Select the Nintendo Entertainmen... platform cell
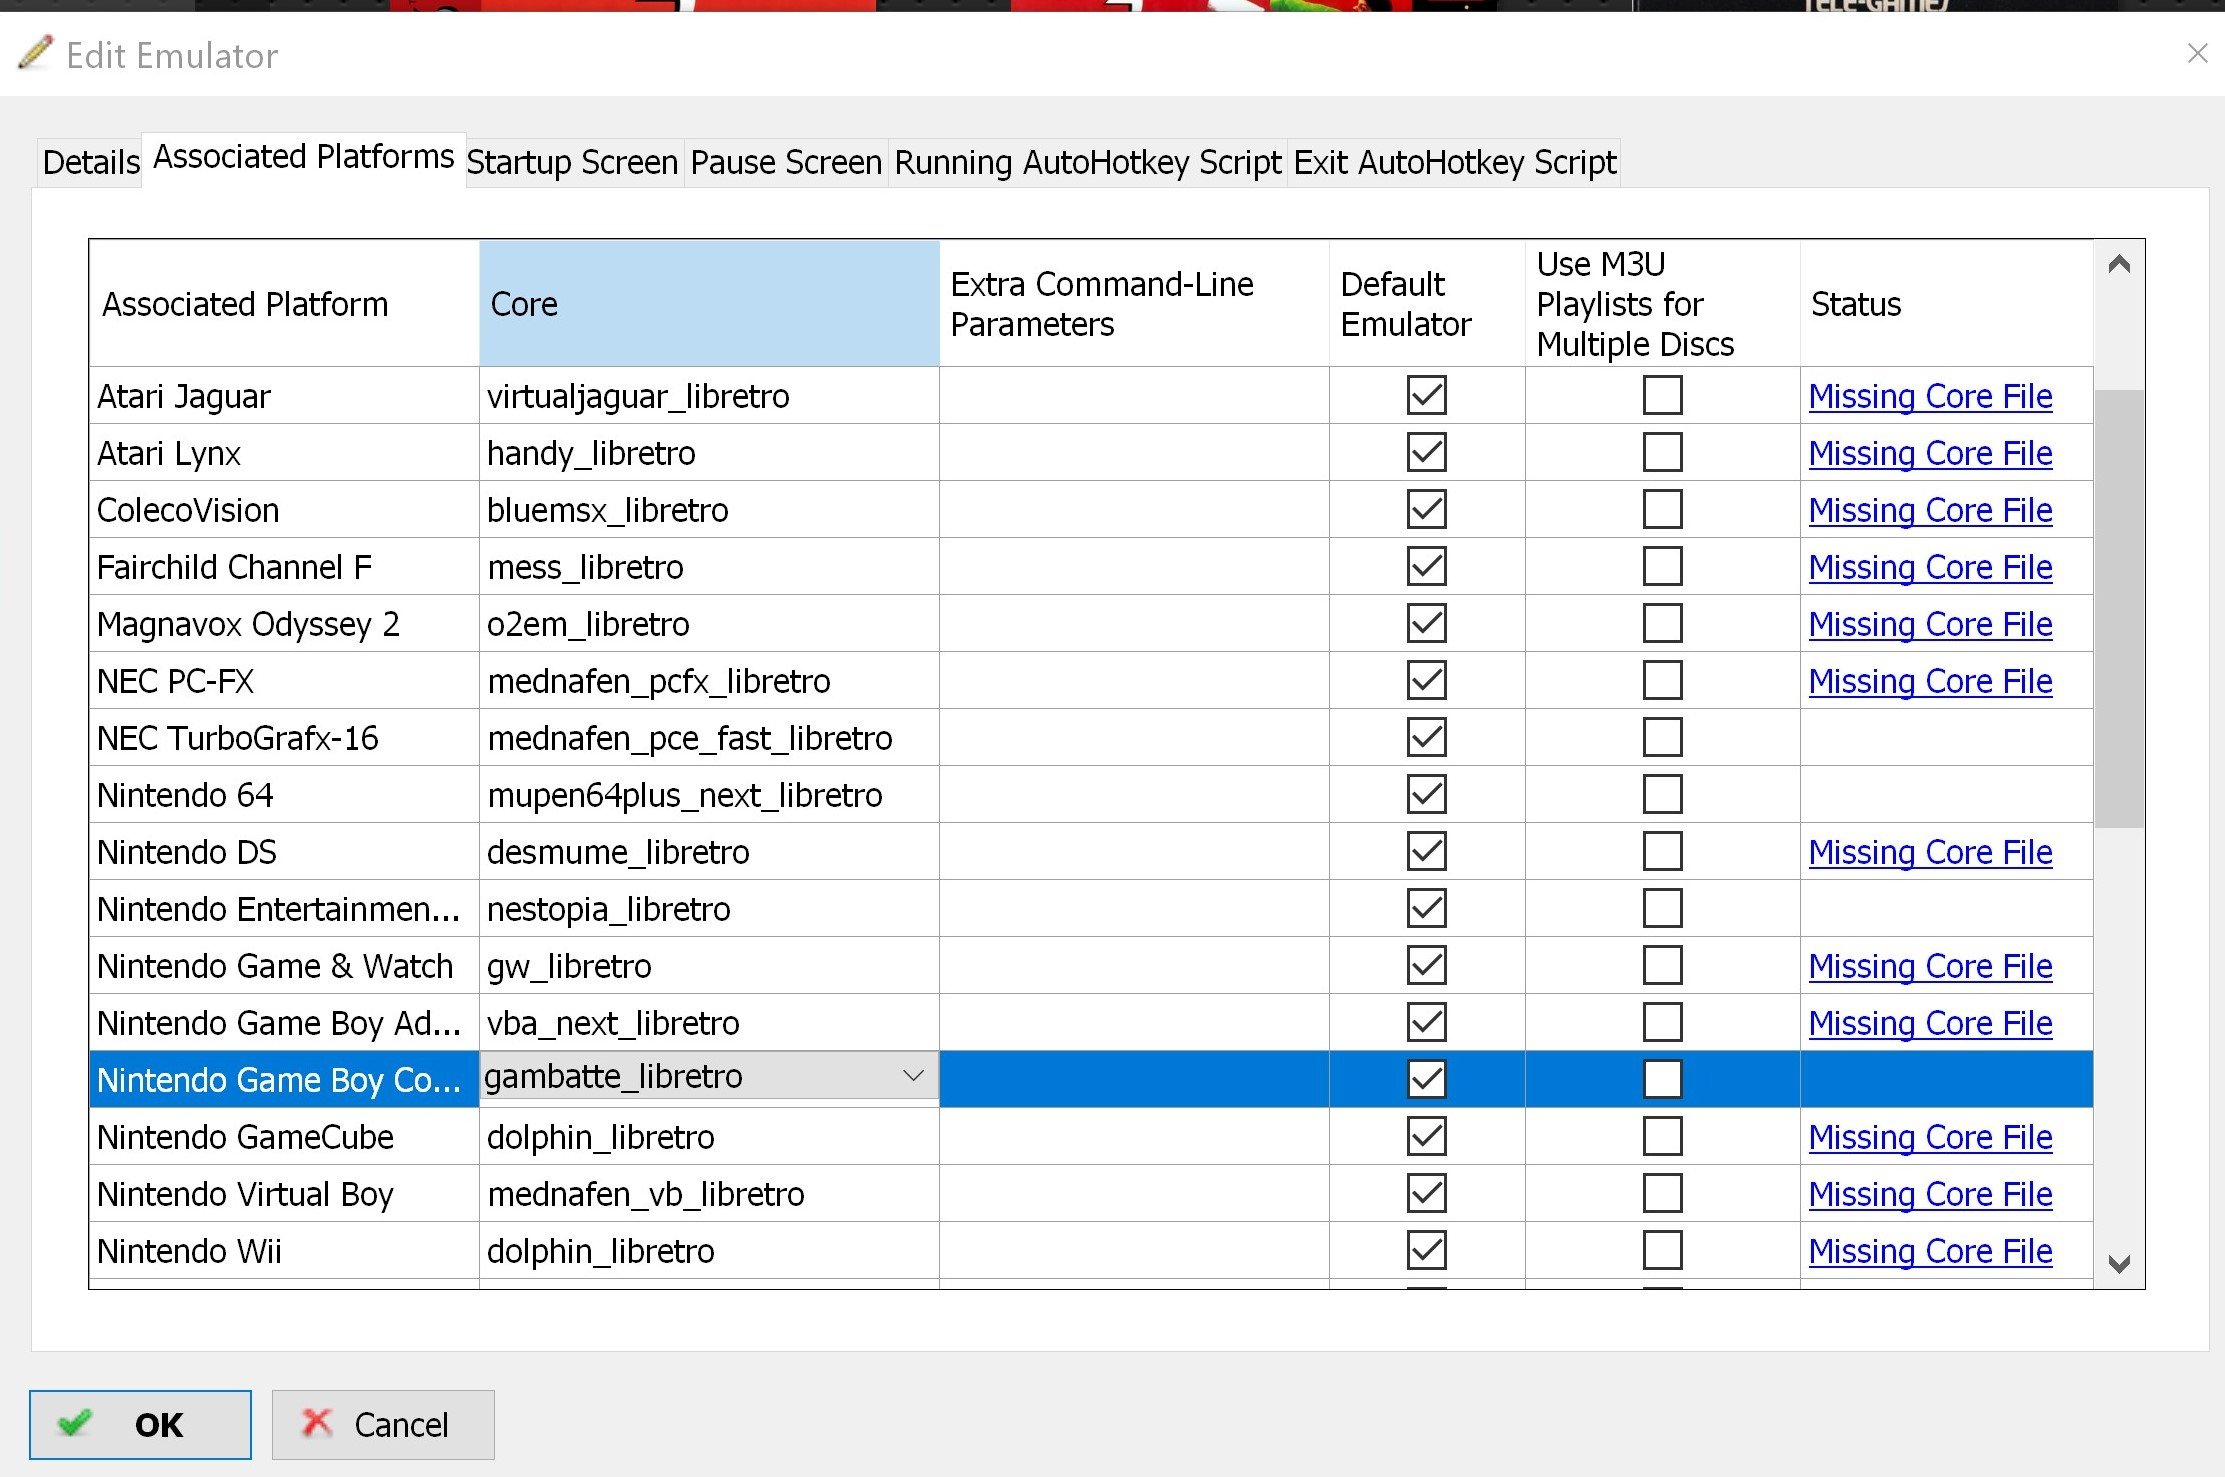Image resolution: width=2225 pixels, height=1477 pixels. 284,909
